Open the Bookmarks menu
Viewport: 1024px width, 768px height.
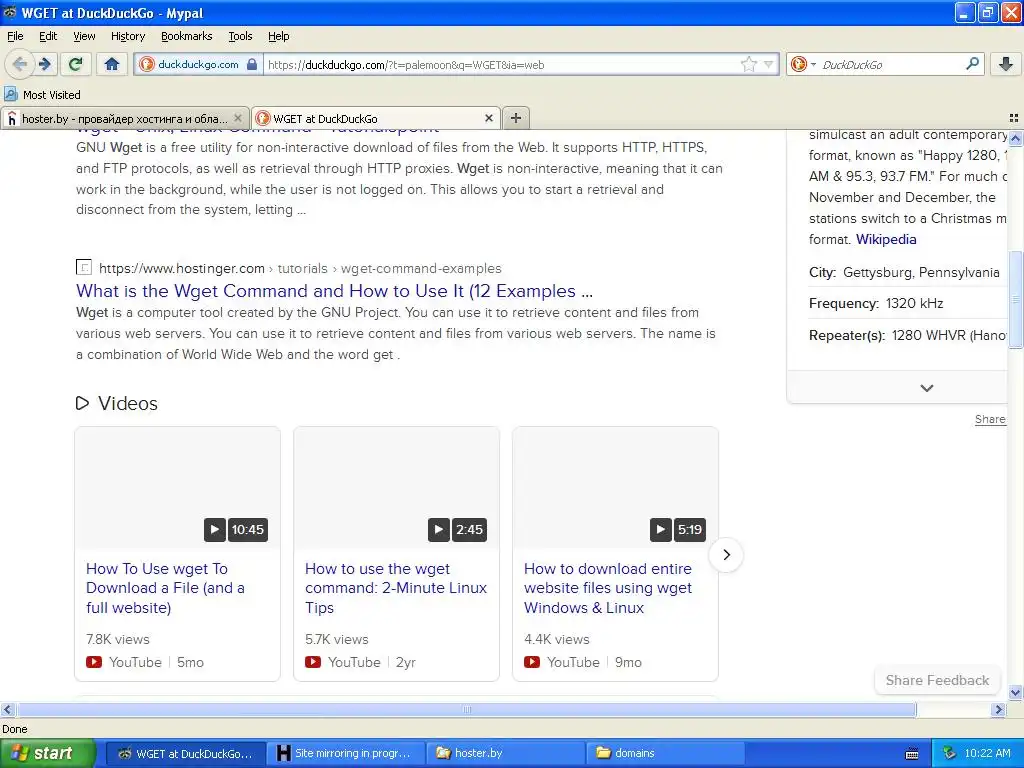(x=186, y=36)
